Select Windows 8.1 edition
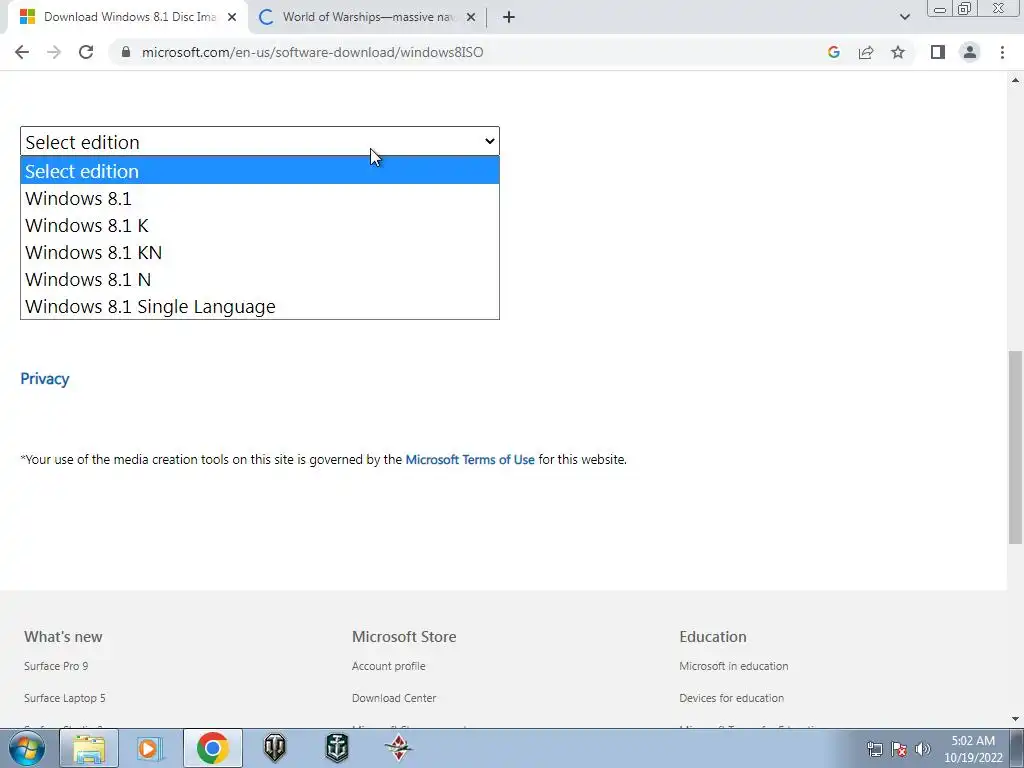1024x768 pixels. pyautogui.click(x=260, y=198)
